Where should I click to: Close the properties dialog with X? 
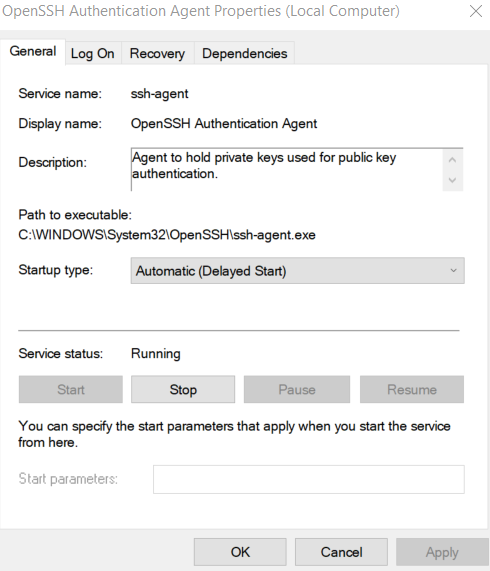click(x=476, y=11)
